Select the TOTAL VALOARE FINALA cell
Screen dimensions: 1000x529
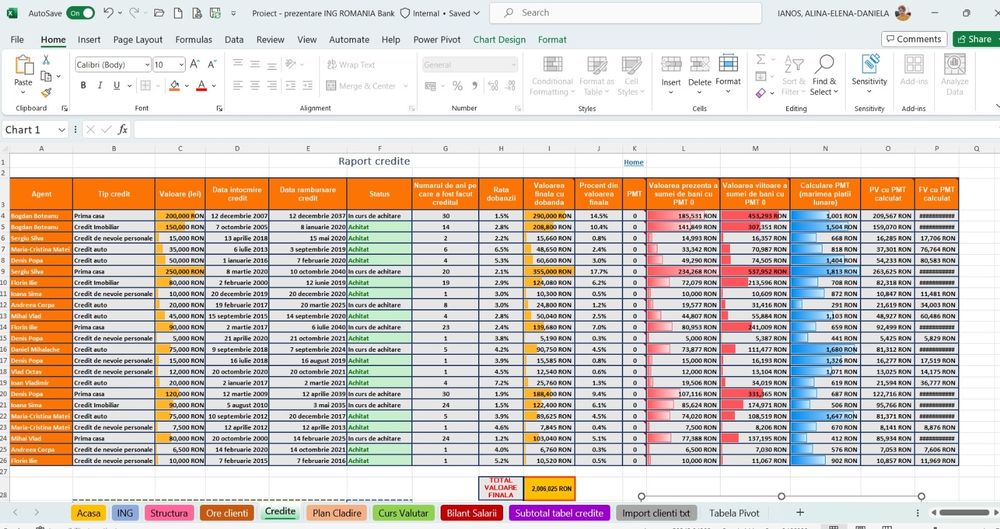click(501, 488)
